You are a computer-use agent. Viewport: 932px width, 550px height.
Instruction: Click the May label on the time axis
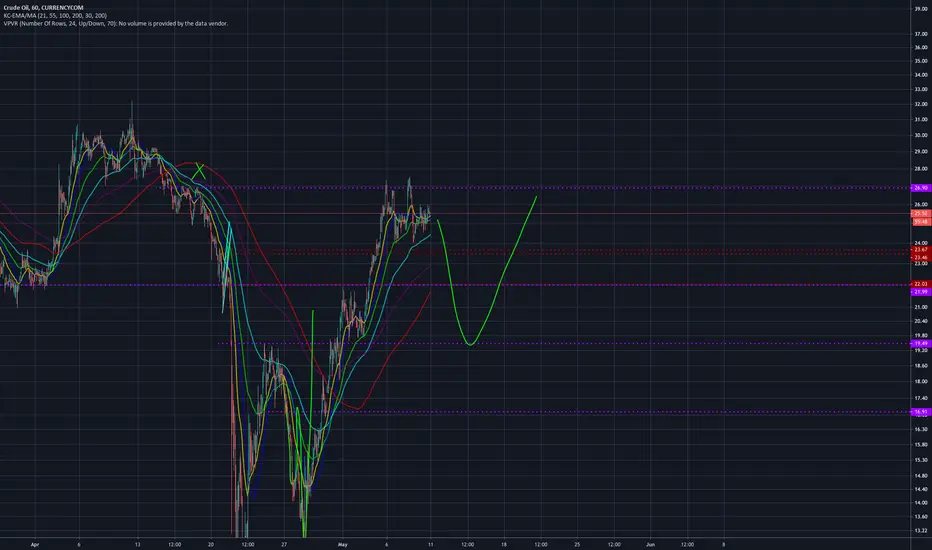pos(342,544)
